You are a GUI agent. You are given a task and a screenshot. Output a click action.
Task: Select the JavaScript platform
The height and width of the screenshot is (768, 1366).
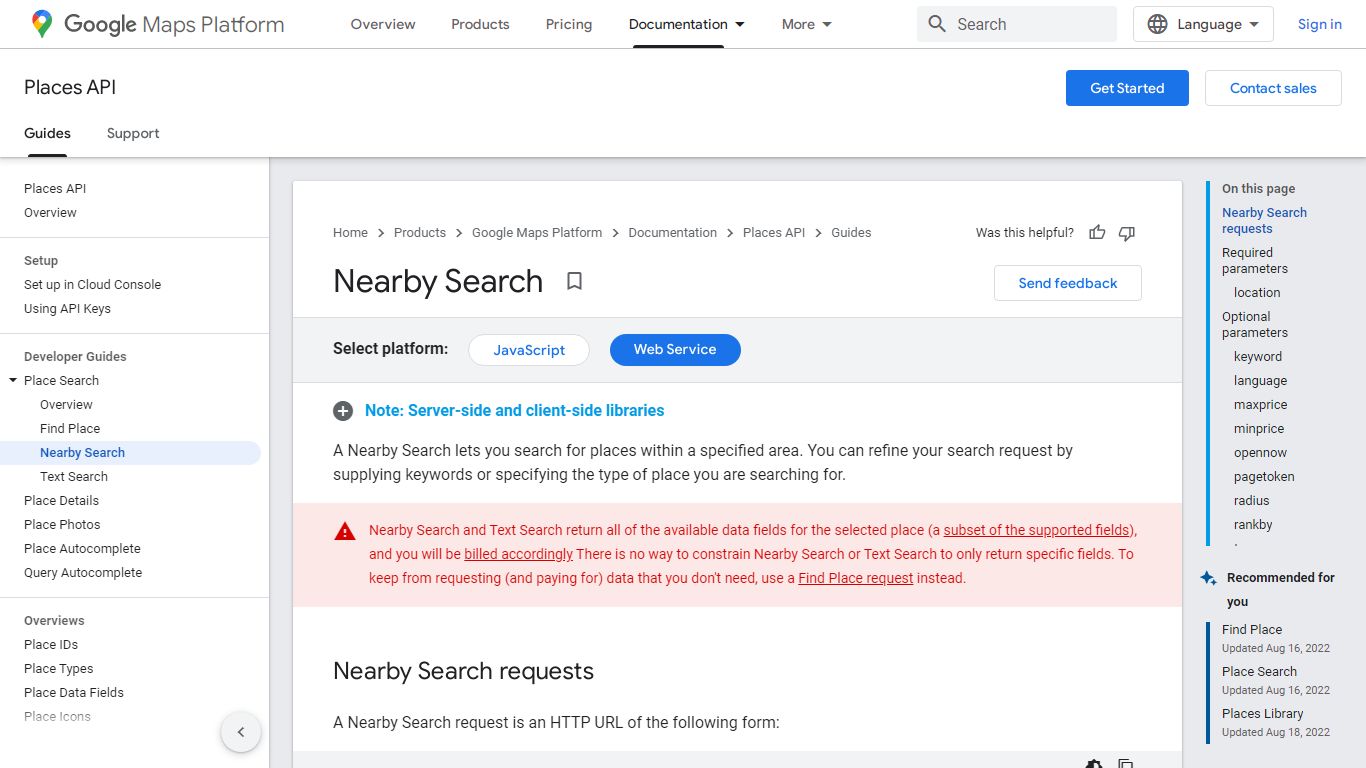tap(529, 350)
